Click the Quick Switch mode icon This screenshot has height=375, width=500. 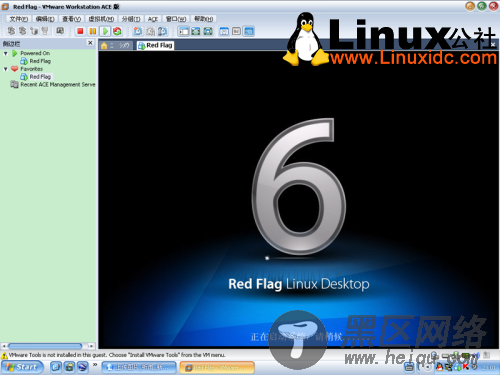(208, 31)
